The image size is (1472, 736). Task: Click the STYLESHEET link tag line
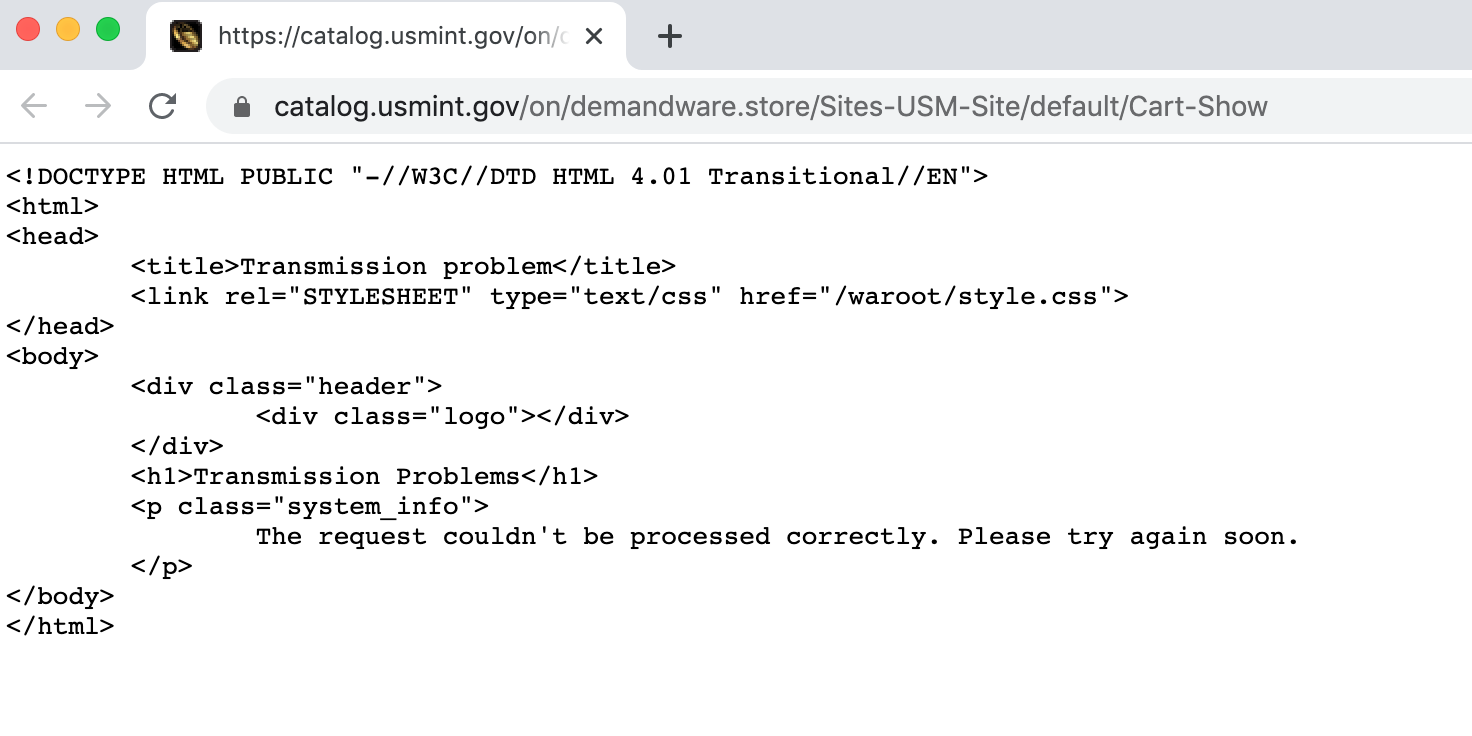point(630,297)
